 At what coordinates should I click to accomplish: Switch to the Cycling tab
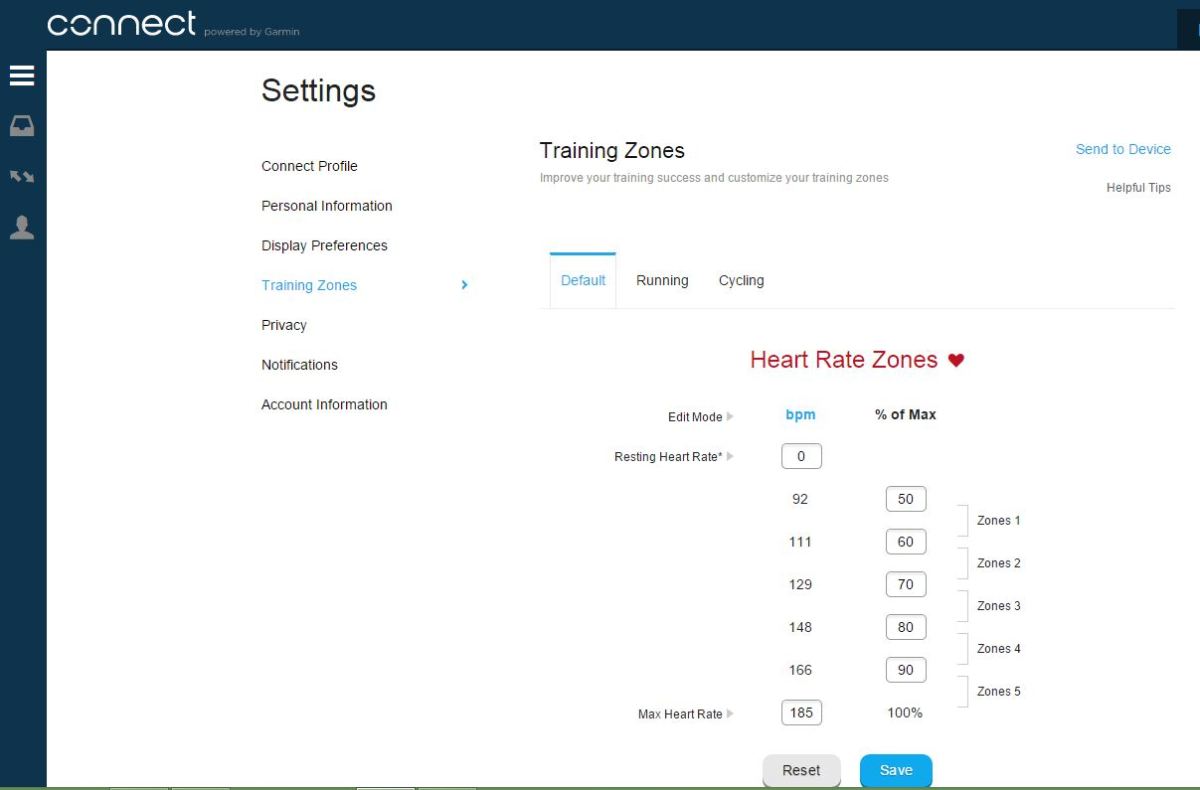pyautogui.click(x=741, y=281)
